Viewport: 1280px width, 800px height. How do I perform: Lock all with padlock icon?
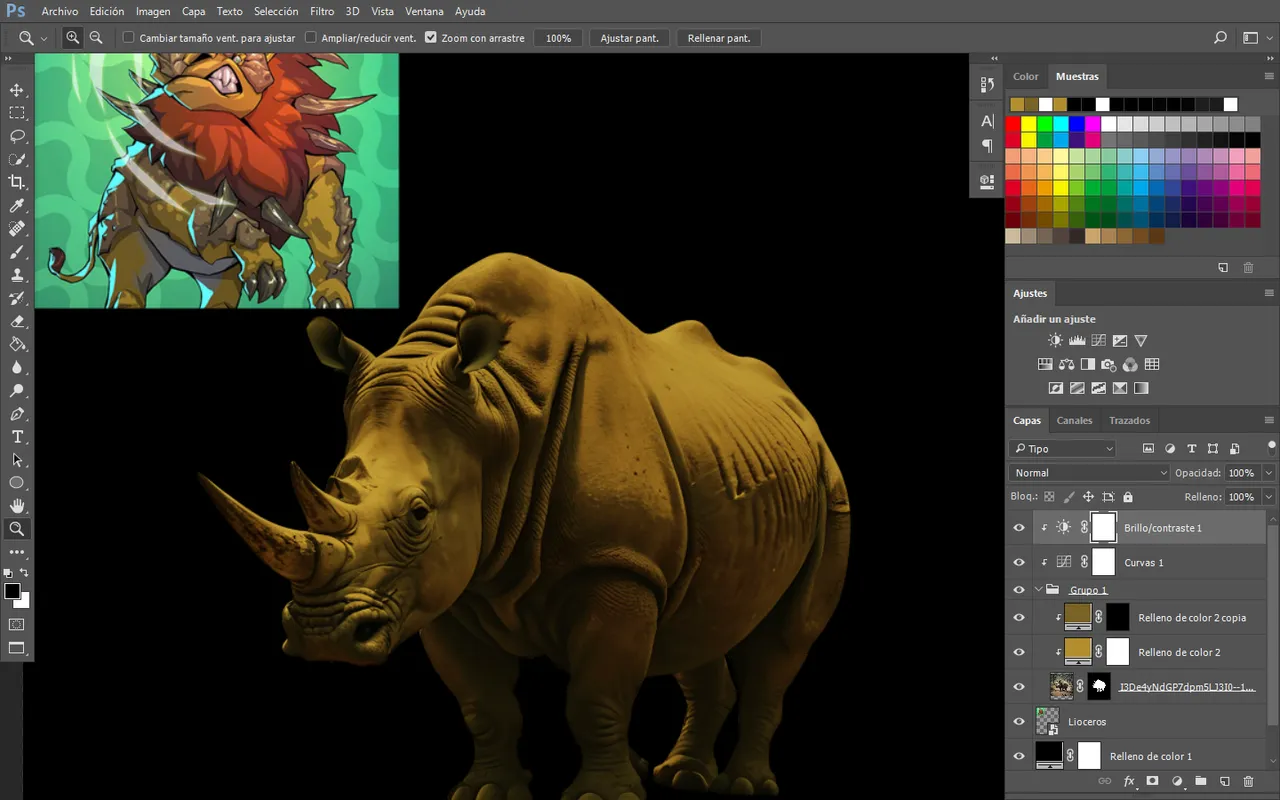pyautogui.click(x=1128, y=497)
